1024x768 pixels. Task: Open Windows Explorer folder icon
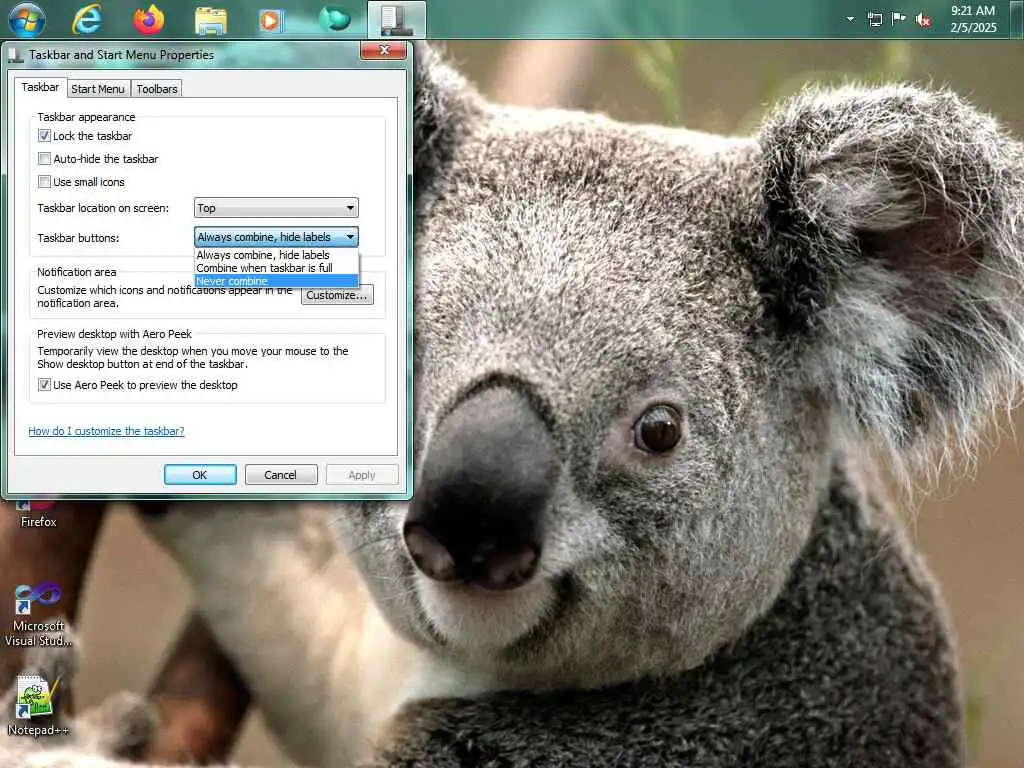pos(210,20)
